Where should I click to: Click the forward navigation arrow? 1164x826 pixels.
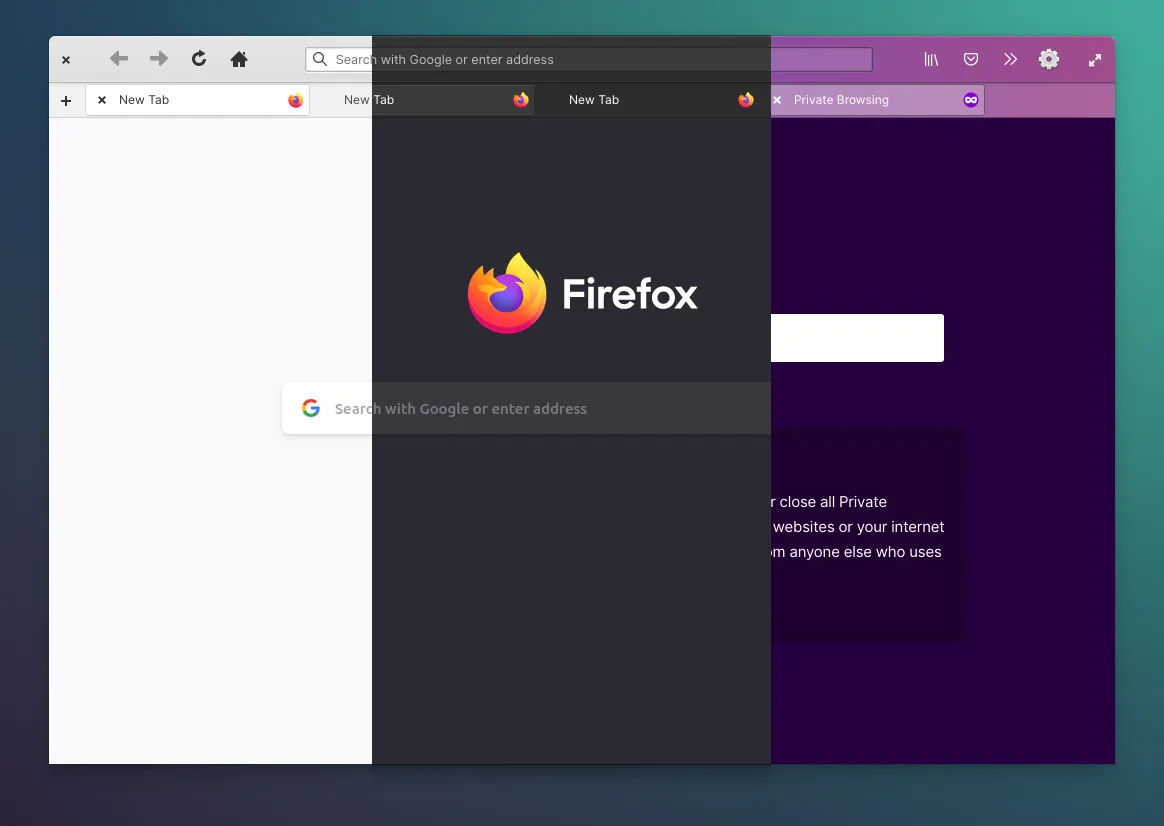point(158,59)
